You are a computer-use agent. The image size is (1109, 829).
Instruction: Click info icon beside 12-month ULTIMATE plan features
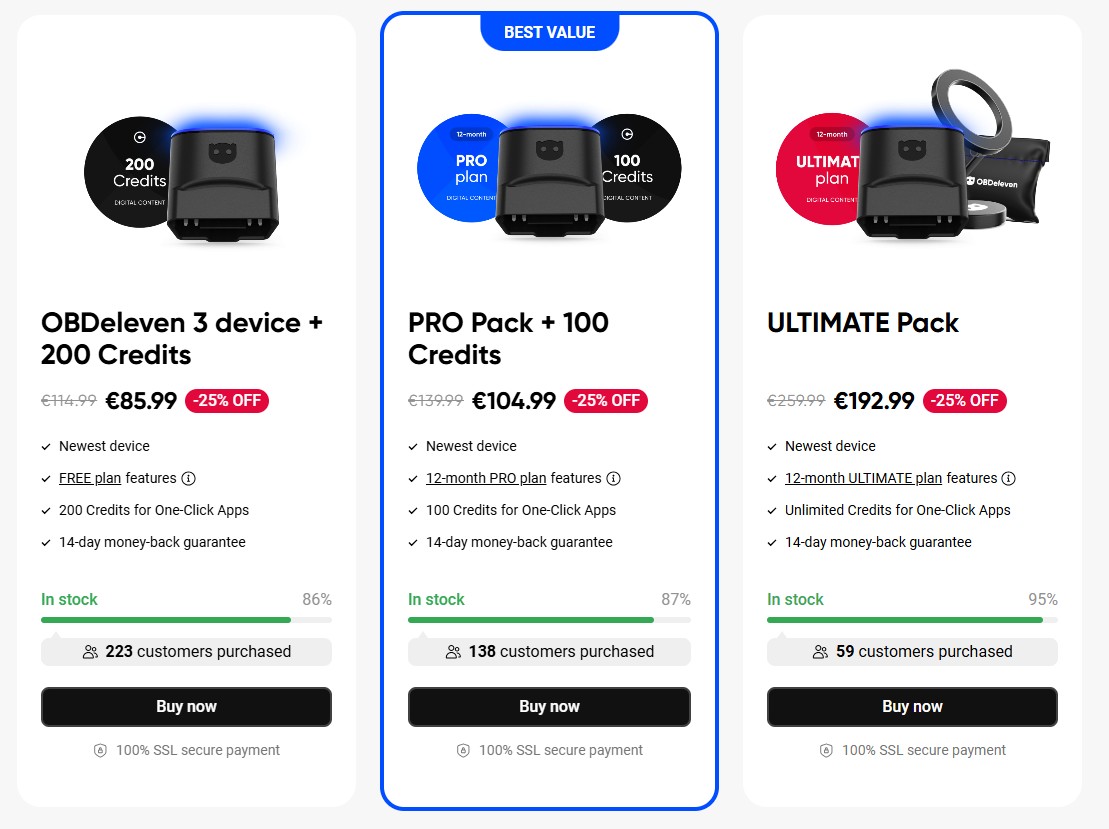click(x=1009, y=478)
